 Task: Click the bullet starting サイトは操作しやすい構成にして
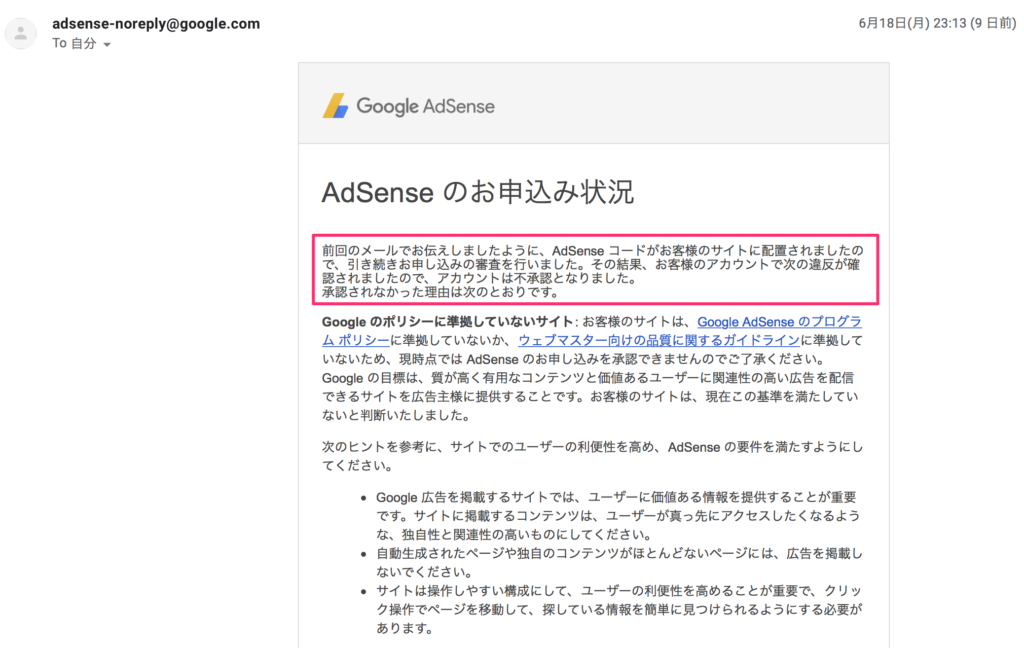(x=619, y=609)
